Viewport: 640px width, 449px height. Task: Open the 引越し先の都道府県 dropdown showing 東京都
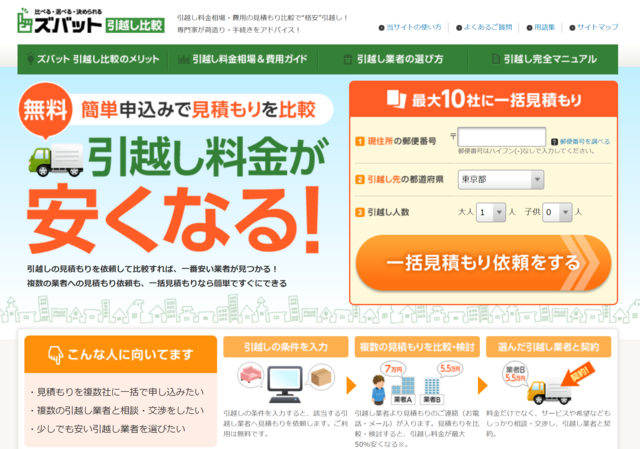pos(501,180)
